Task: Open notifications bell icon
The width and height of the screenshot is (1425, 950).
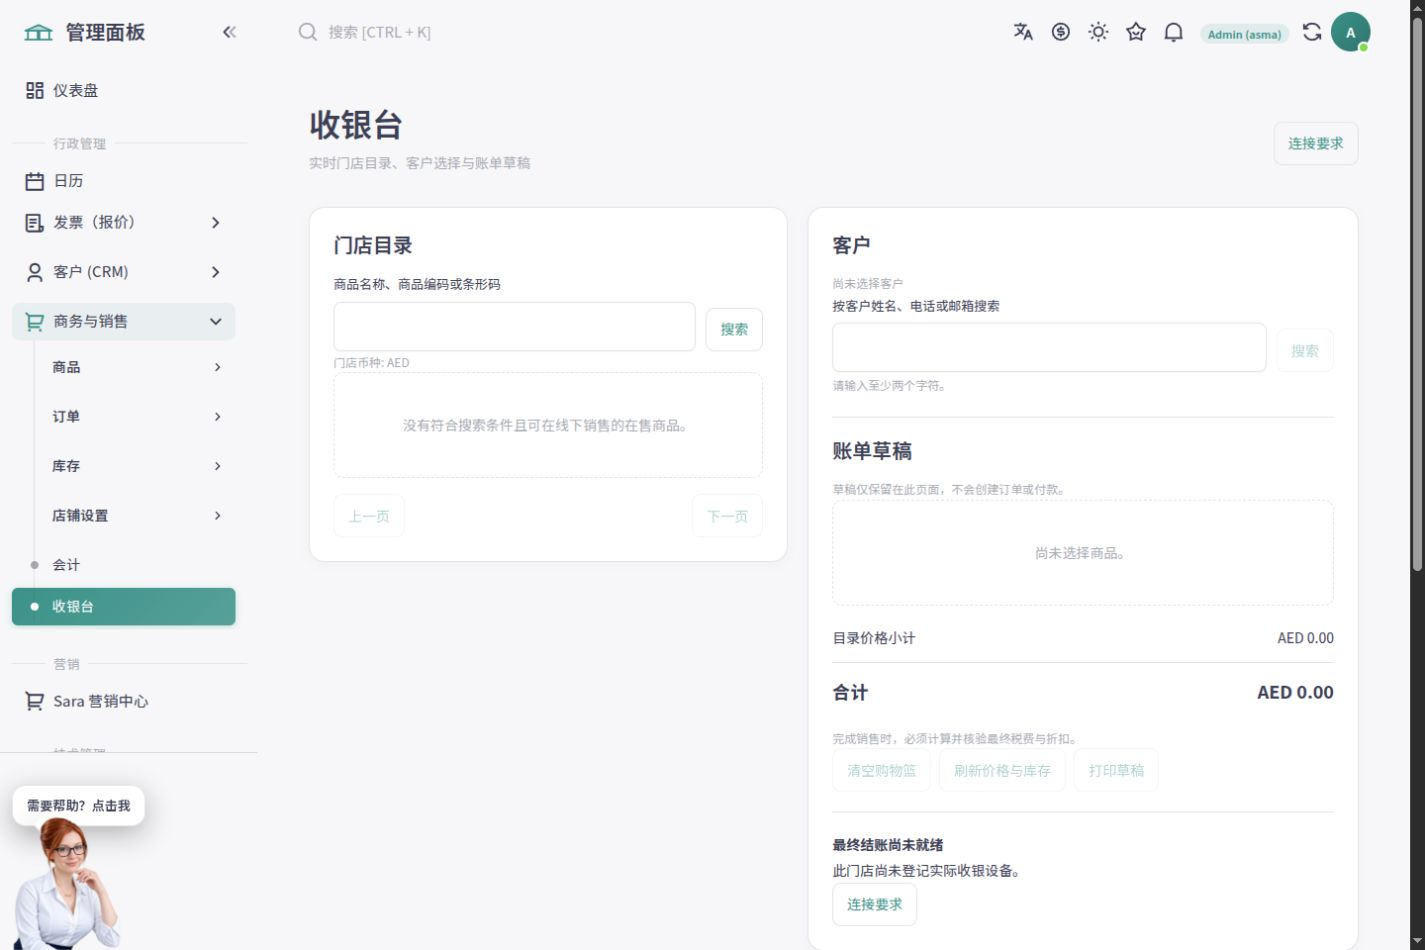Action: coord(1174,32)
